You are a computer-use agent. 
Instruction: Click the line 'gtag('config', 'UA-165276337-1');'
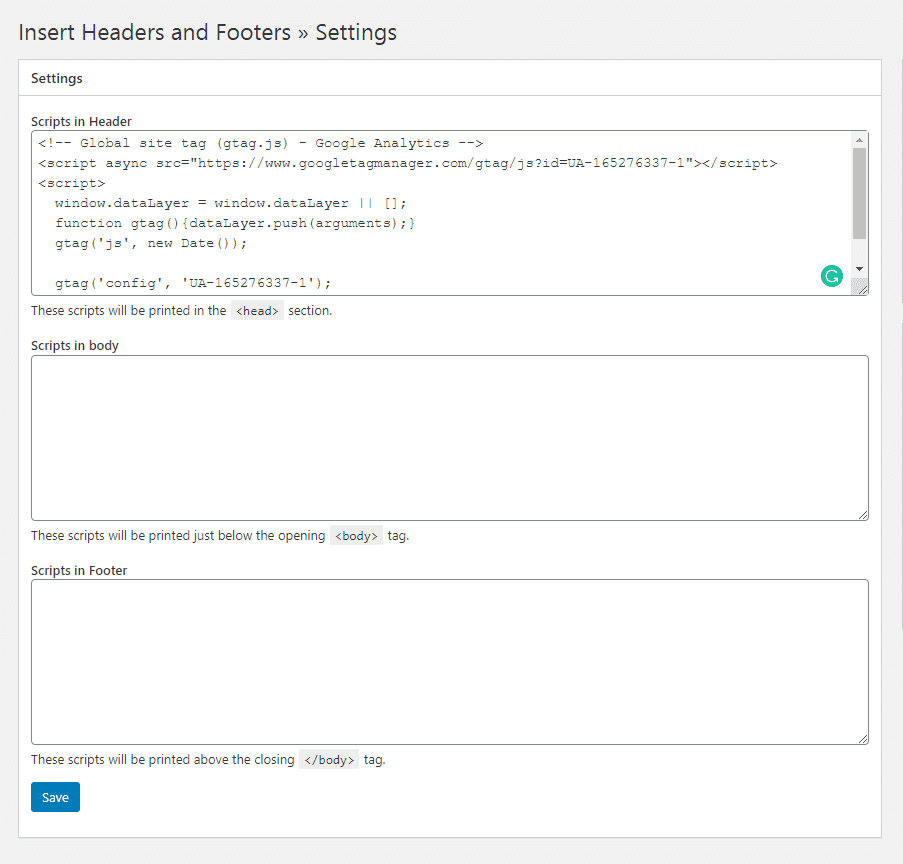point(193,283)
